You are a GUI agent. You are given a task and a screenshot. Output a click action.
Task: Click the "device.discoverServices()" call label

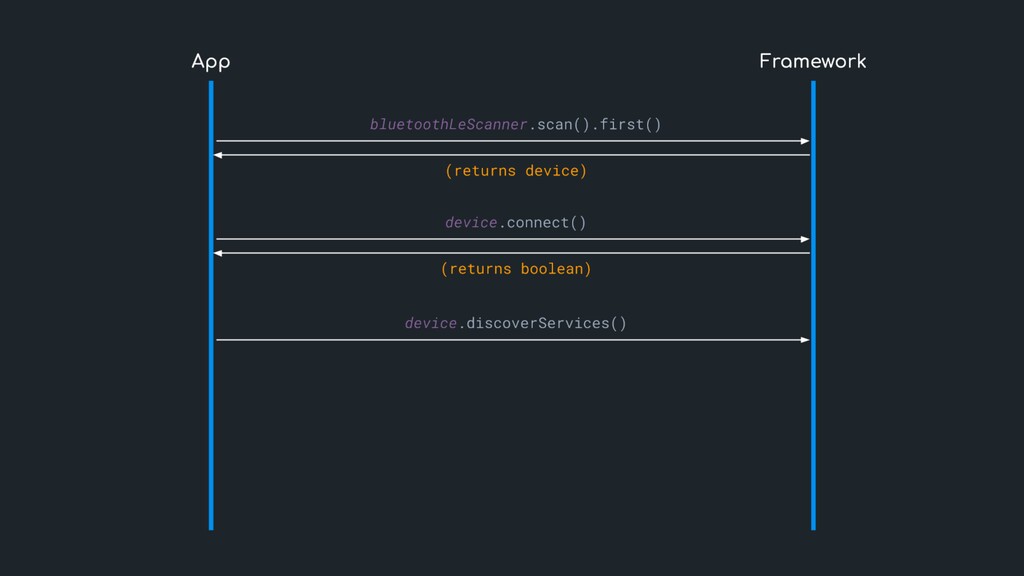(515, 323)
